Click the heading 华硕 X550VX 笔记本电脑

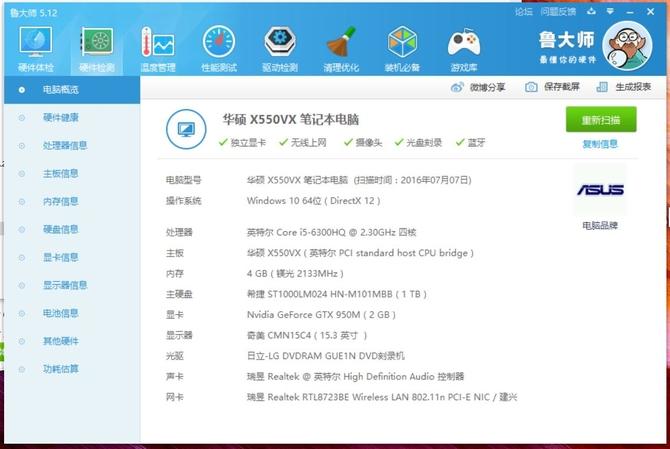pos(291,120)
